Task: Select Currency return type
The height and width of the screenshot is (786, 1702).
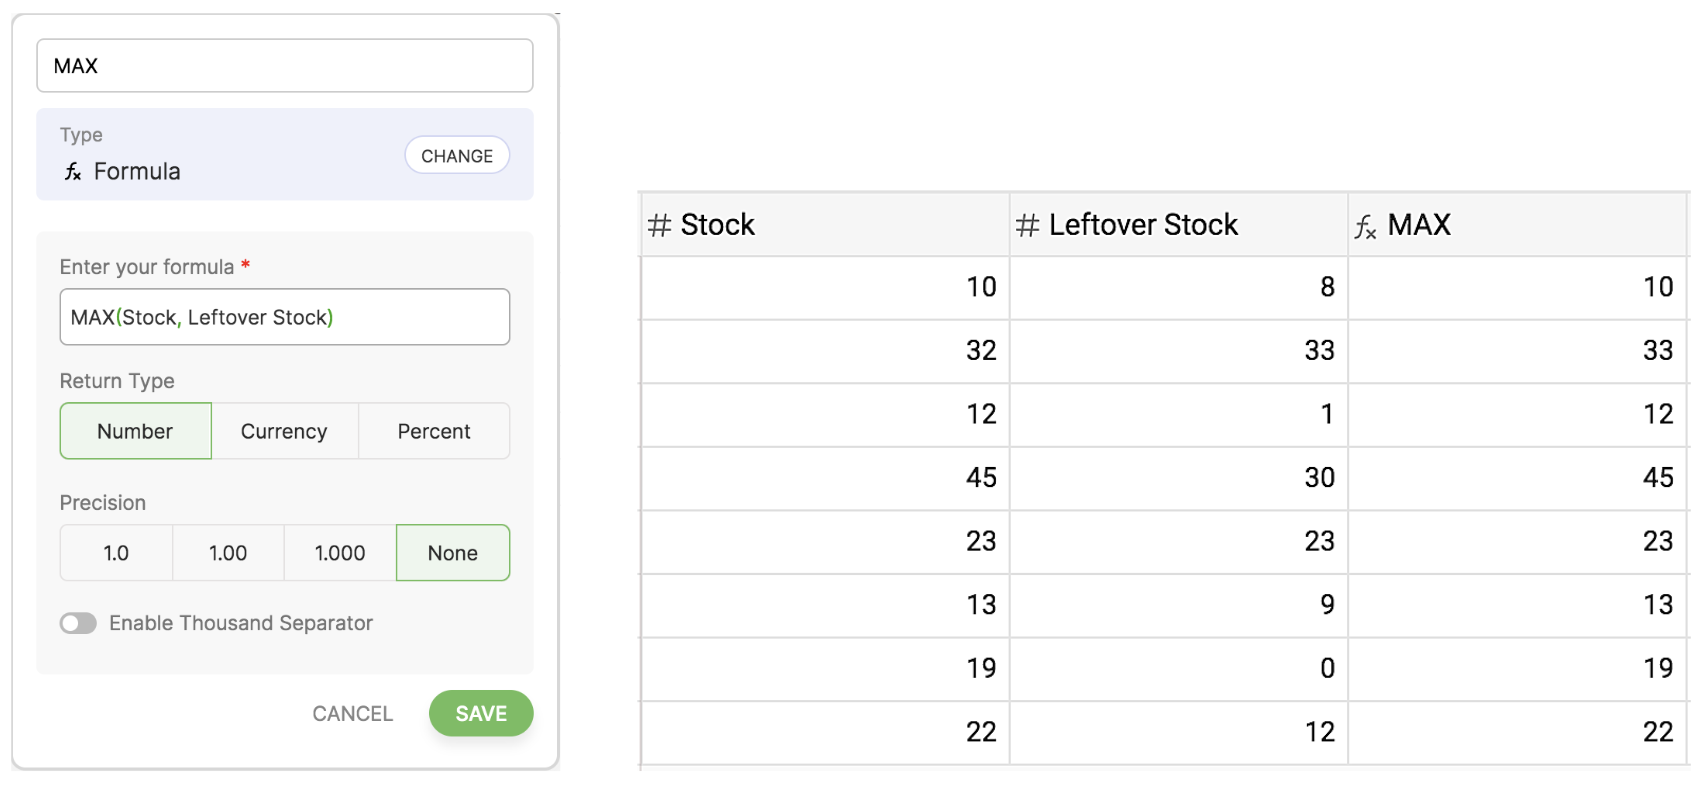Action: (284, 431)
